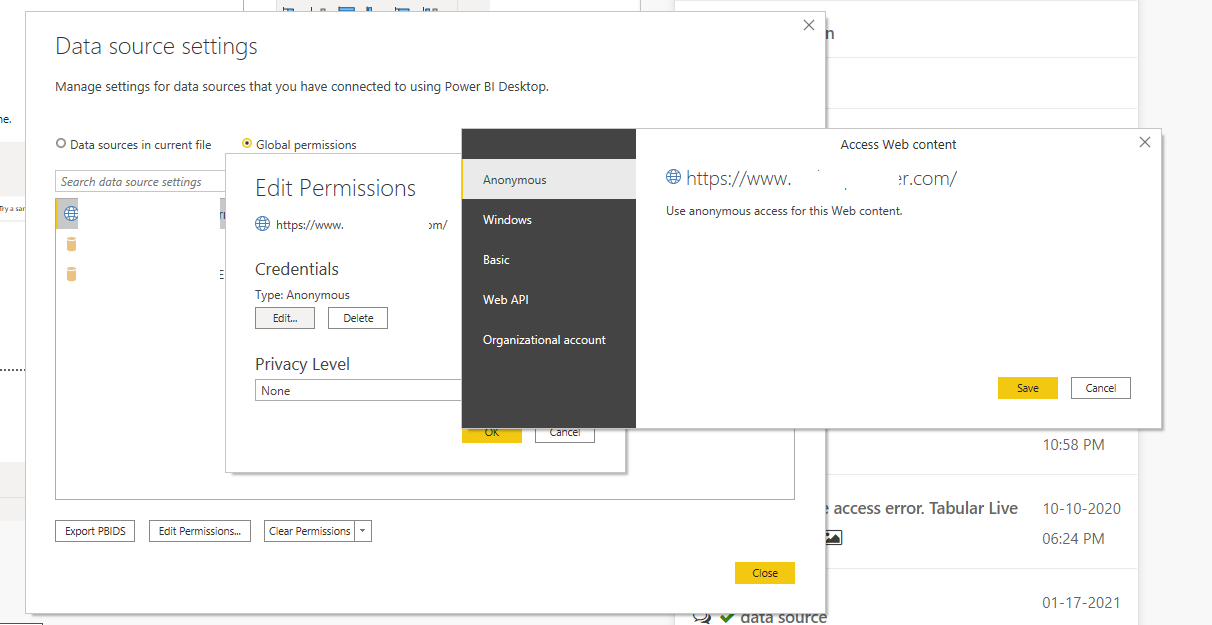Click the 10:58 PM post time
Screen dimensions: 1212x625
1073,444
